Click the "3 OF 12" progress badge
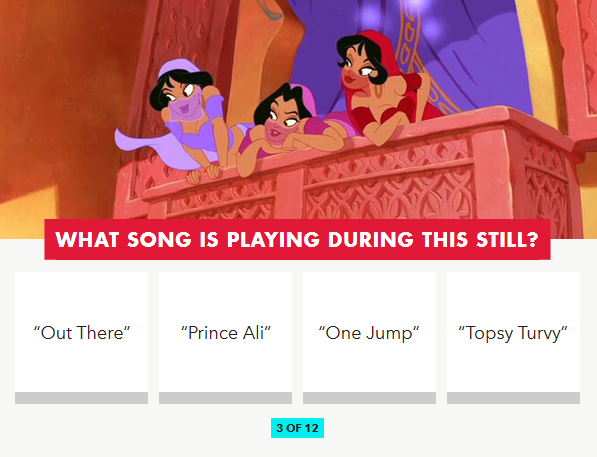This screenshot has height=457, width=597. (297, 428)
